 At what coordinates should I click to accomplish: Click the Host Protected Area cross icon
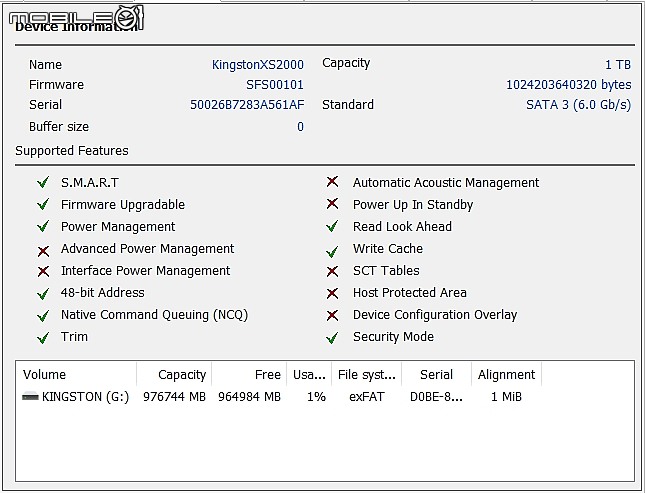(332, 293)
